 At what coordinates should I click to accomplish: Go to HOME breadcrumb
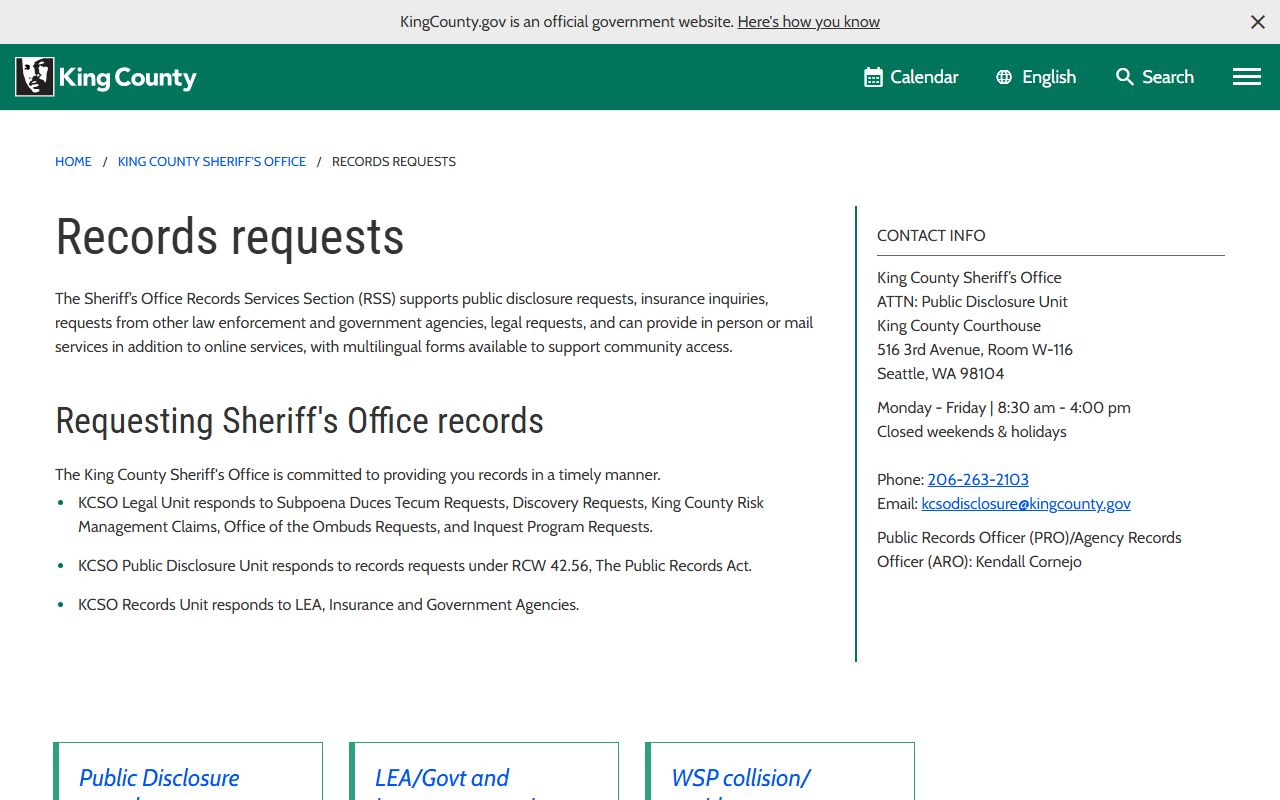click(73, 161)
